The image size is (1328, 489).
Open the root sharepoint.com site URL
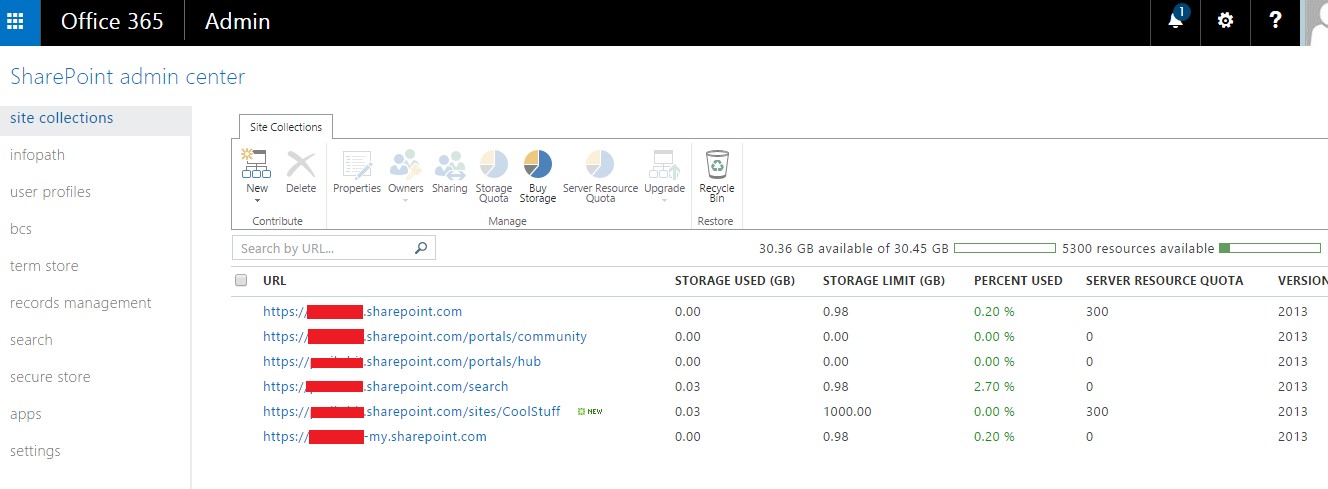[362, 312]
